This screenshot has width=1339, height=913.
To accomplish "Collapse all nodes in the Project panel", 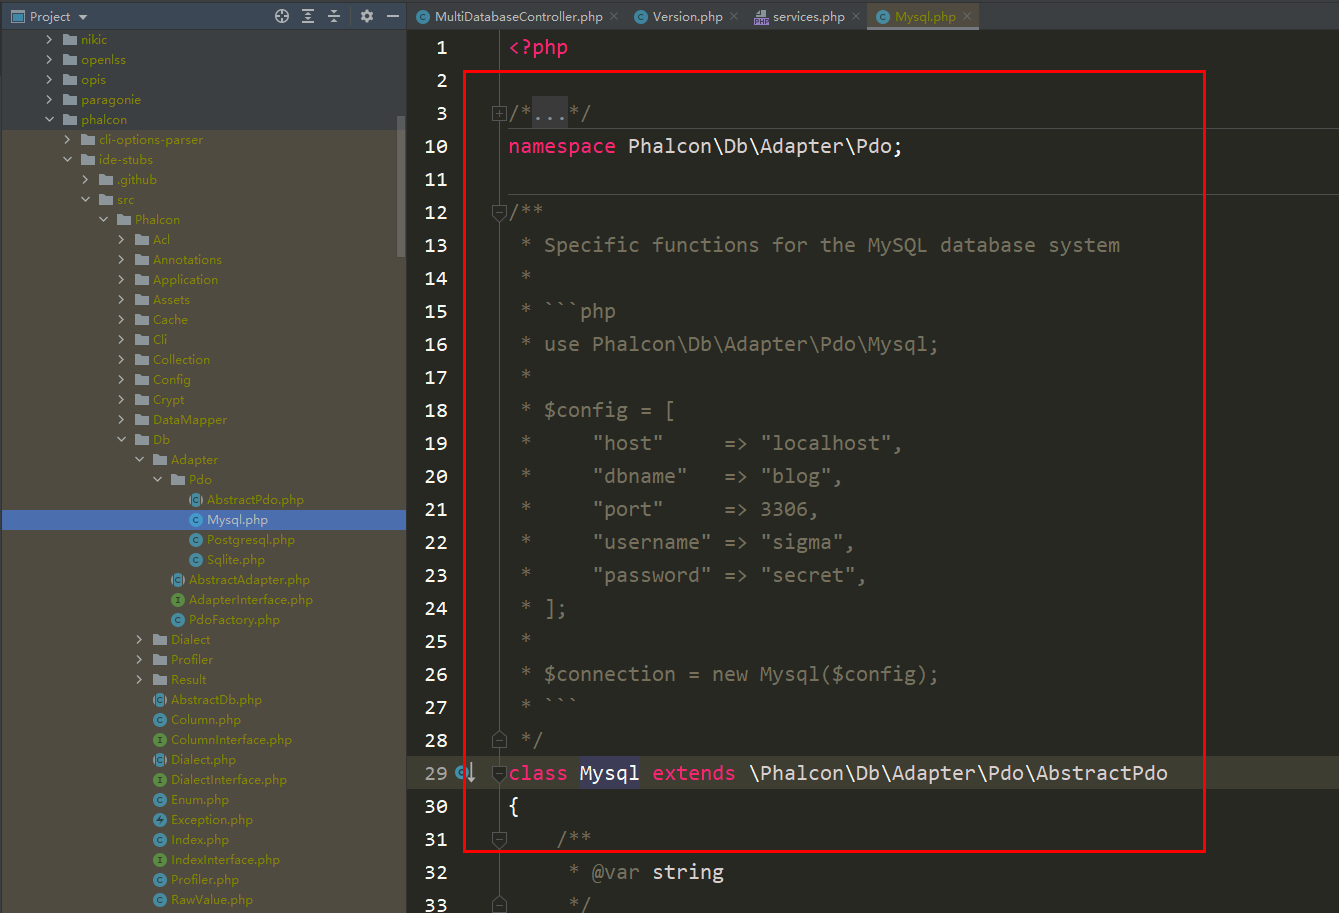I will pyautogui.click(x=334, y=16).
